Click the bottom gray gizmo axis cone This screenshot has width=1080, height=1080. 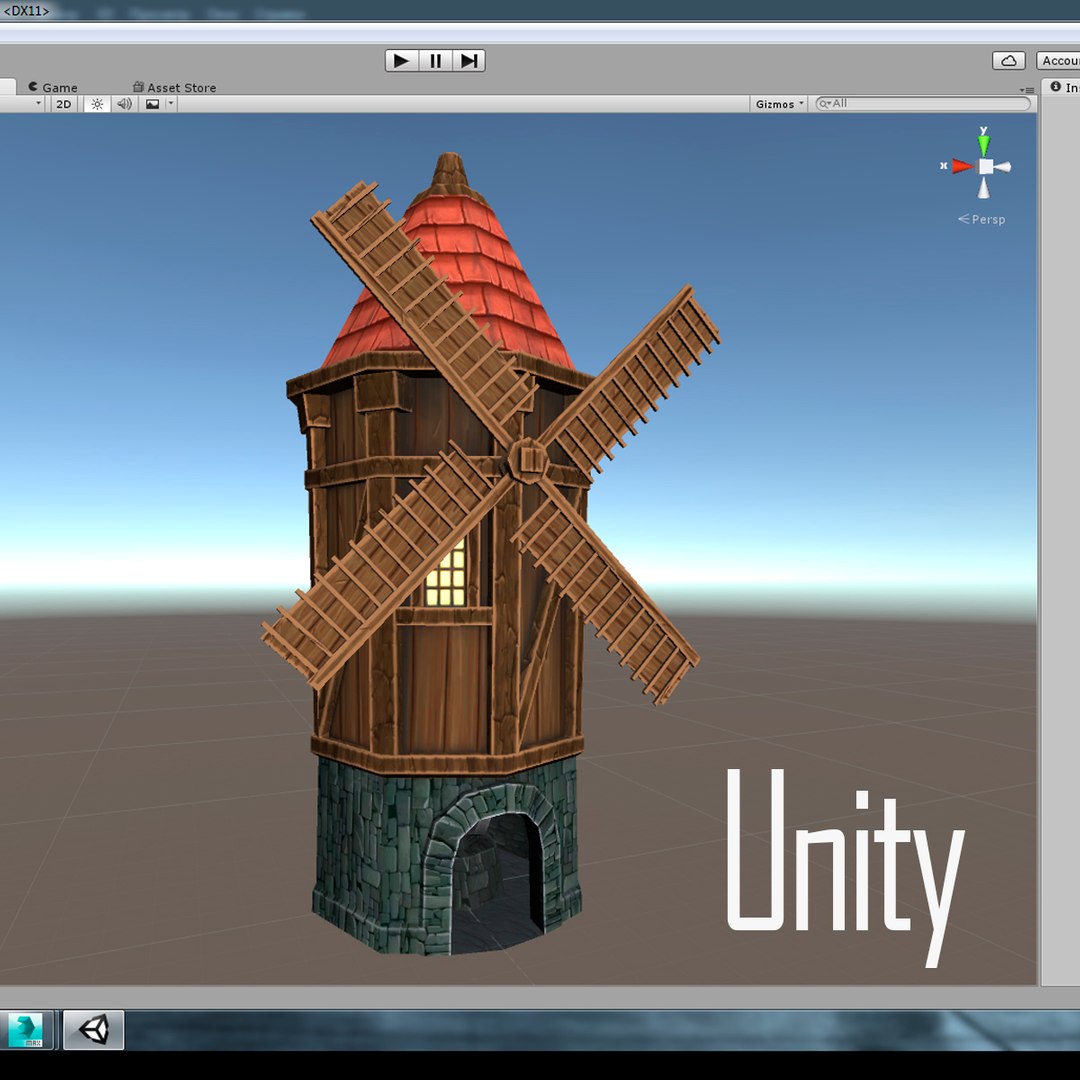point(984,188)
